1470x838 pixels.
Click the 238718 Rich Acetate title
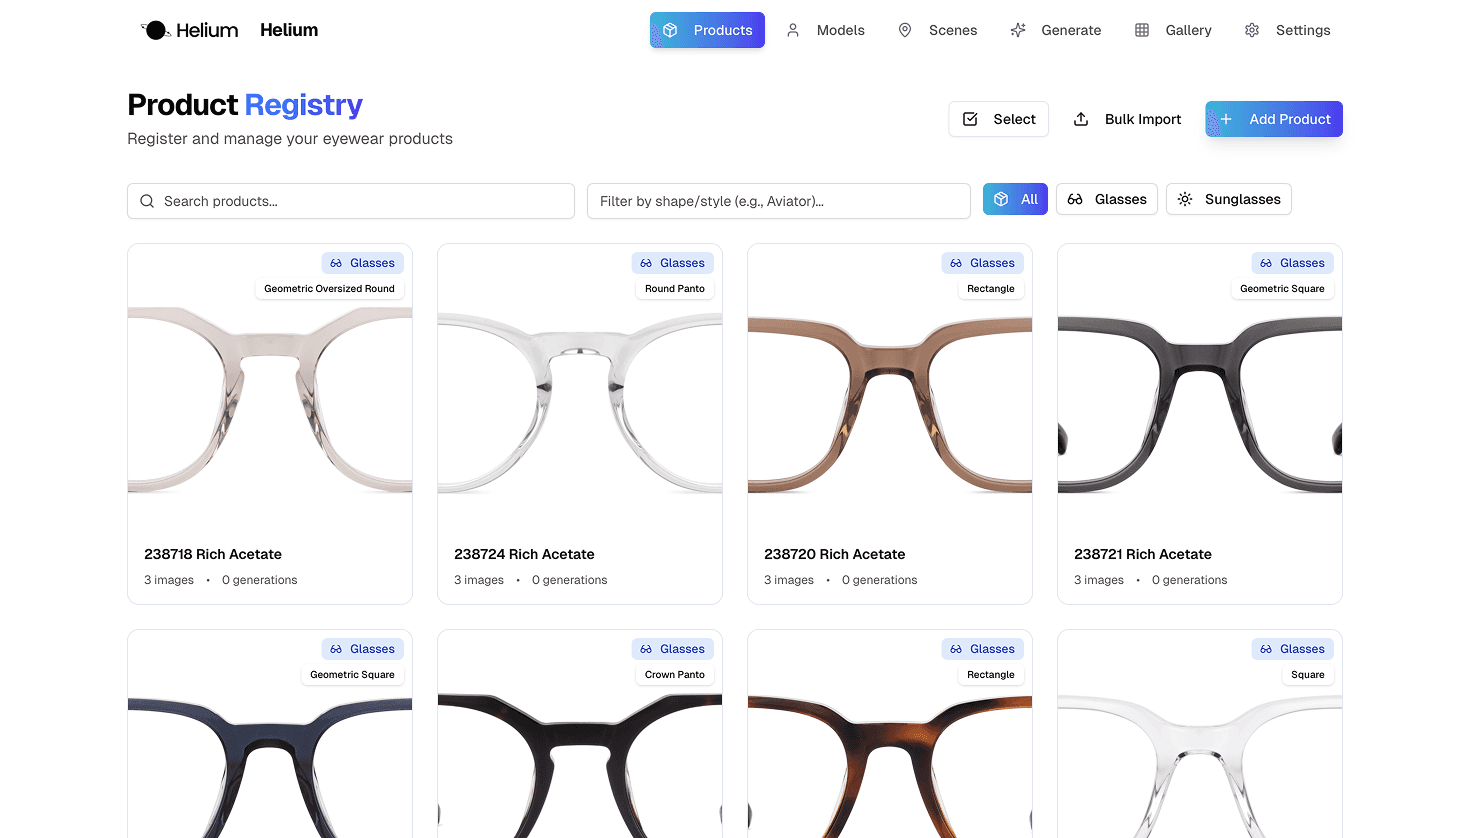[x=213, y=554]
